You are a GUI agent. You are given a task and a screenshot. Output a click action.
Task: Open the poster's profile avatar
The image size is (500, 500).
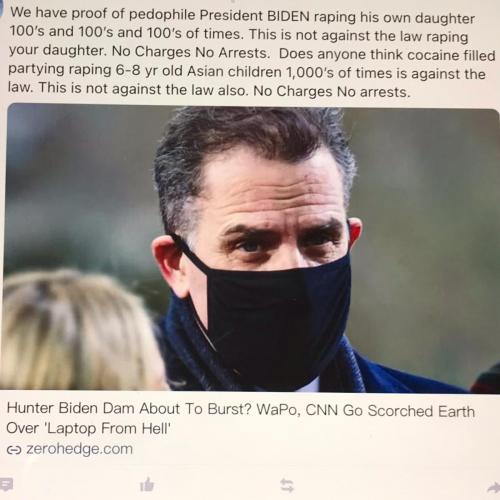[x=2, y=8]
